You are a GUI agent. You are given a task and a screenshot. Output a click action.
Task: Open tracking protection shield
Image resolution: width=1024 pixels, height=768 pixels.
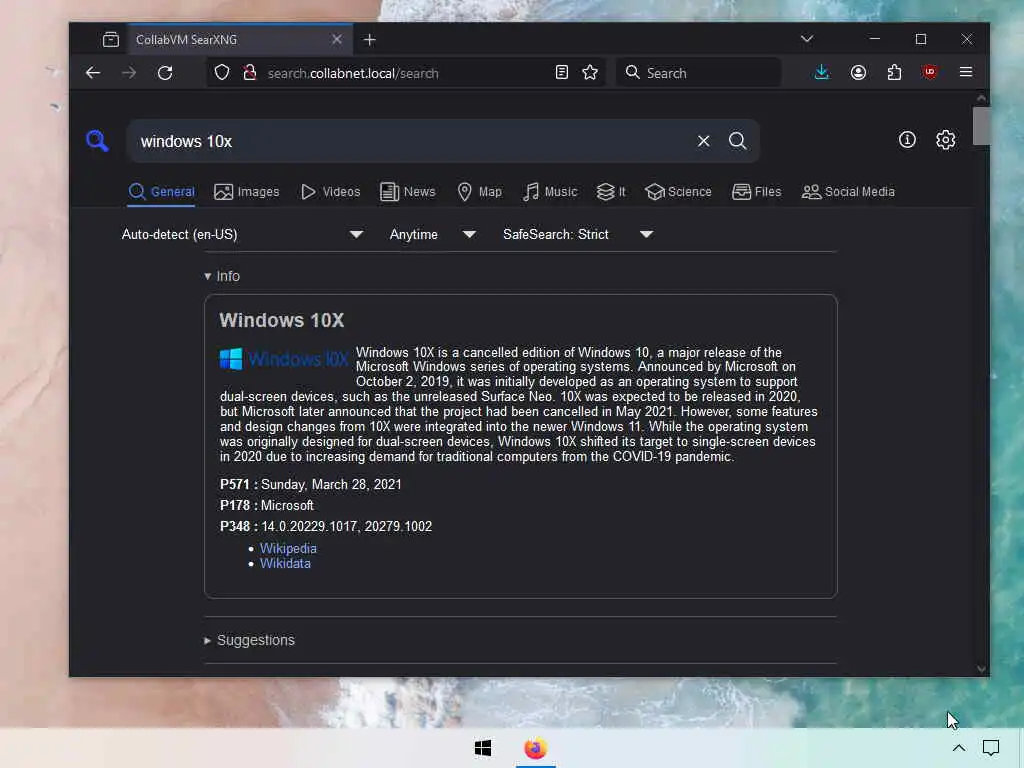point(222,72)
